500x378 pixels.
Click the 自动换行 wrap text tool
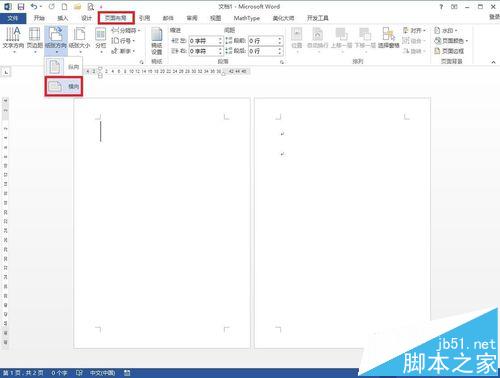coord(317,40)
